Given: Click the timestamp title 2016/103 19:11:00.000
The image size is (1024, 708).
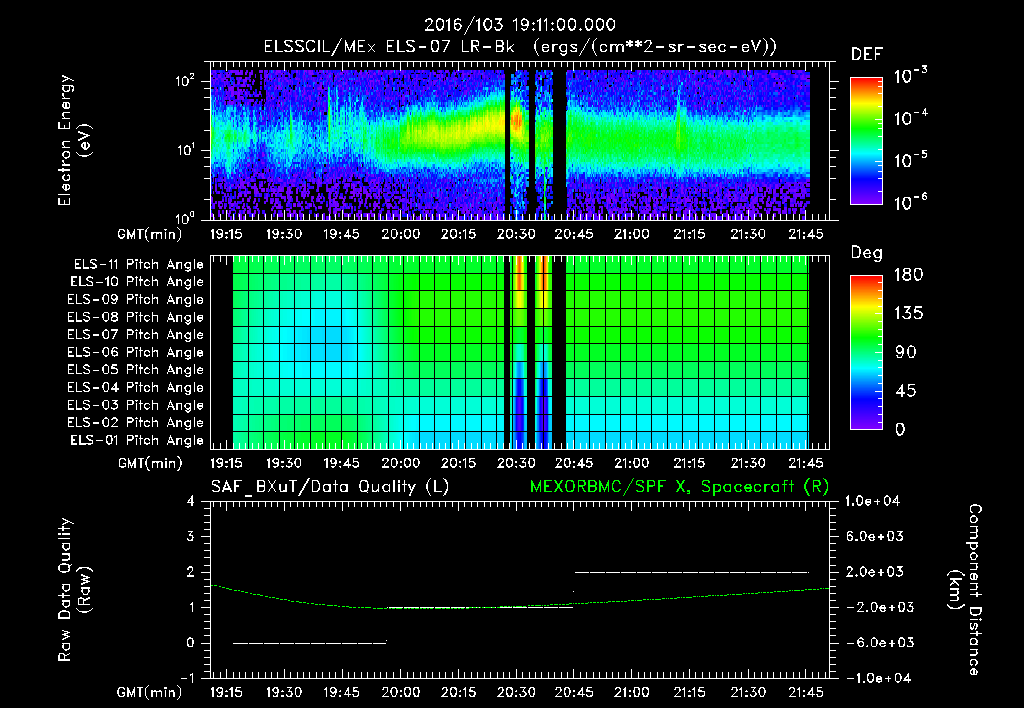Looking at the screenshot, I should 520,25.
